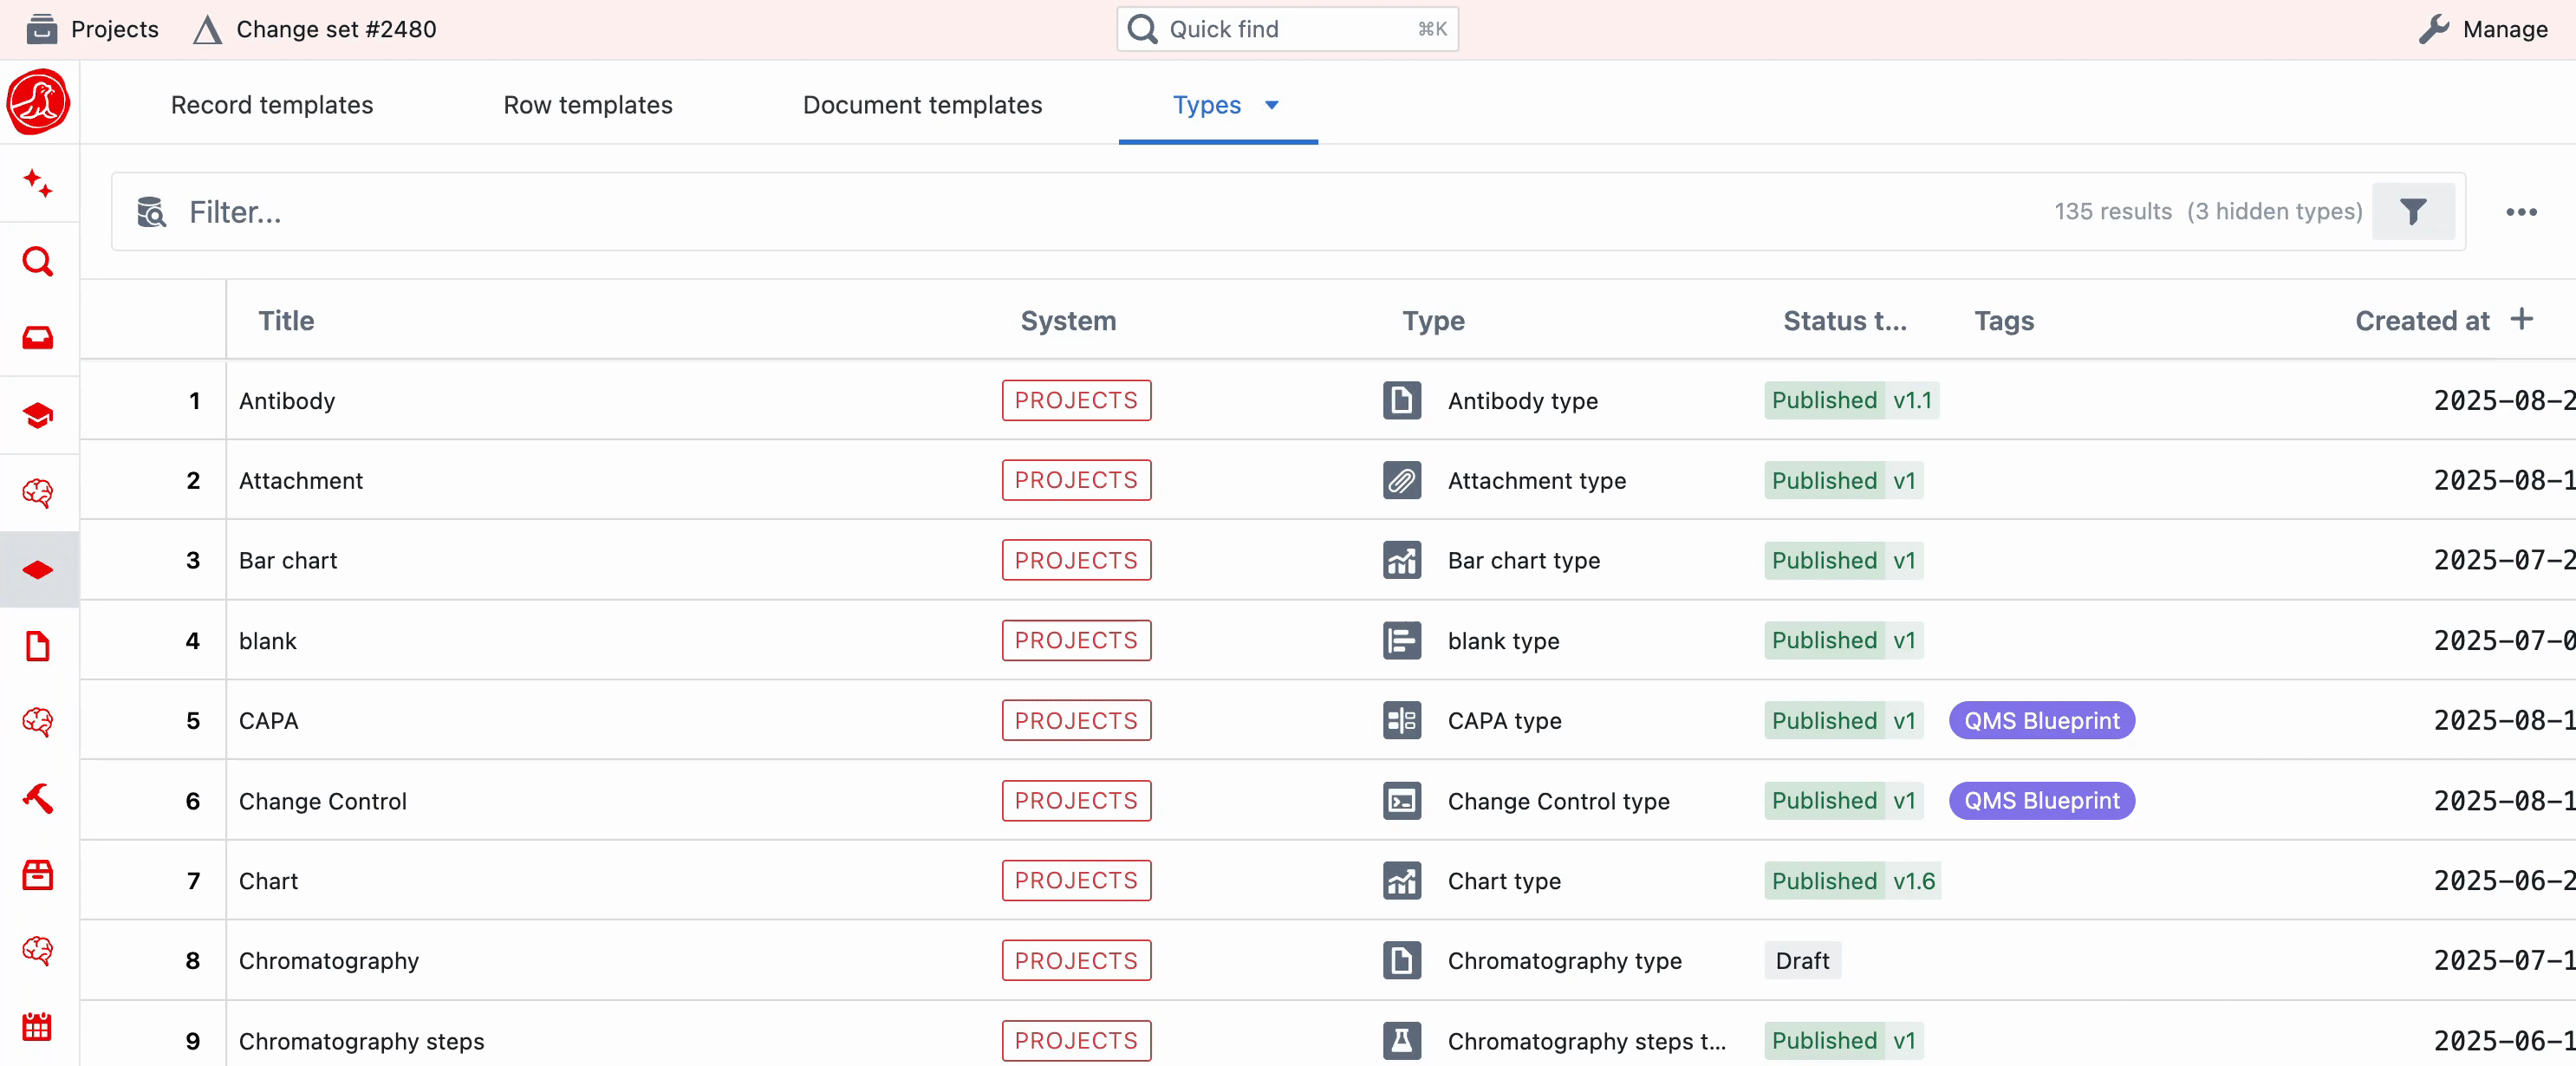Open the archive box icon in sidebar
The image size is (2576, 1066).
click(38, 873)
